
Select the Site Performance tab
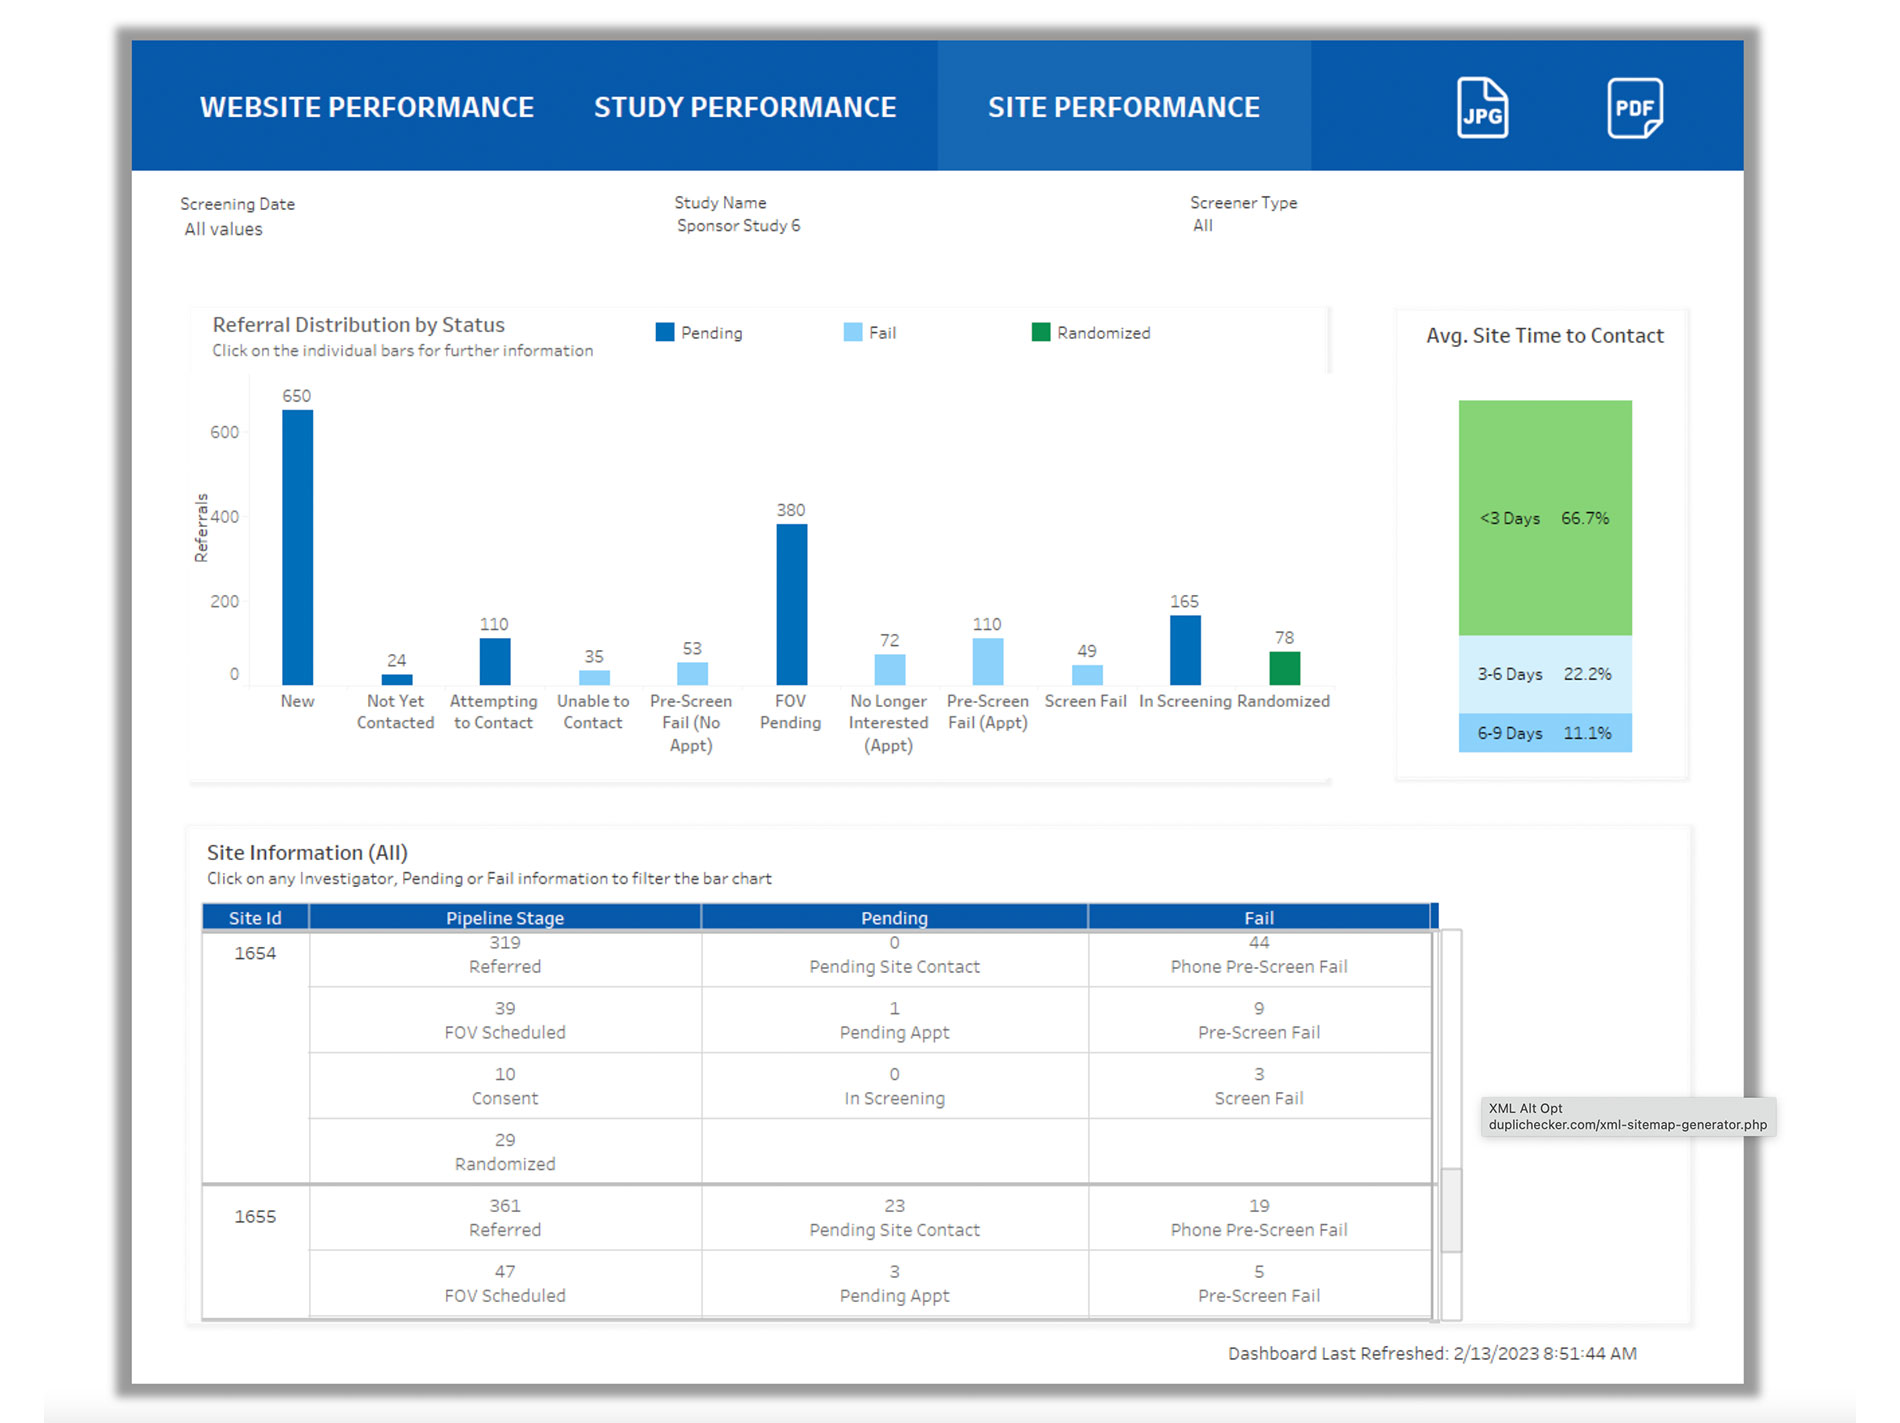pos(1123,107)
